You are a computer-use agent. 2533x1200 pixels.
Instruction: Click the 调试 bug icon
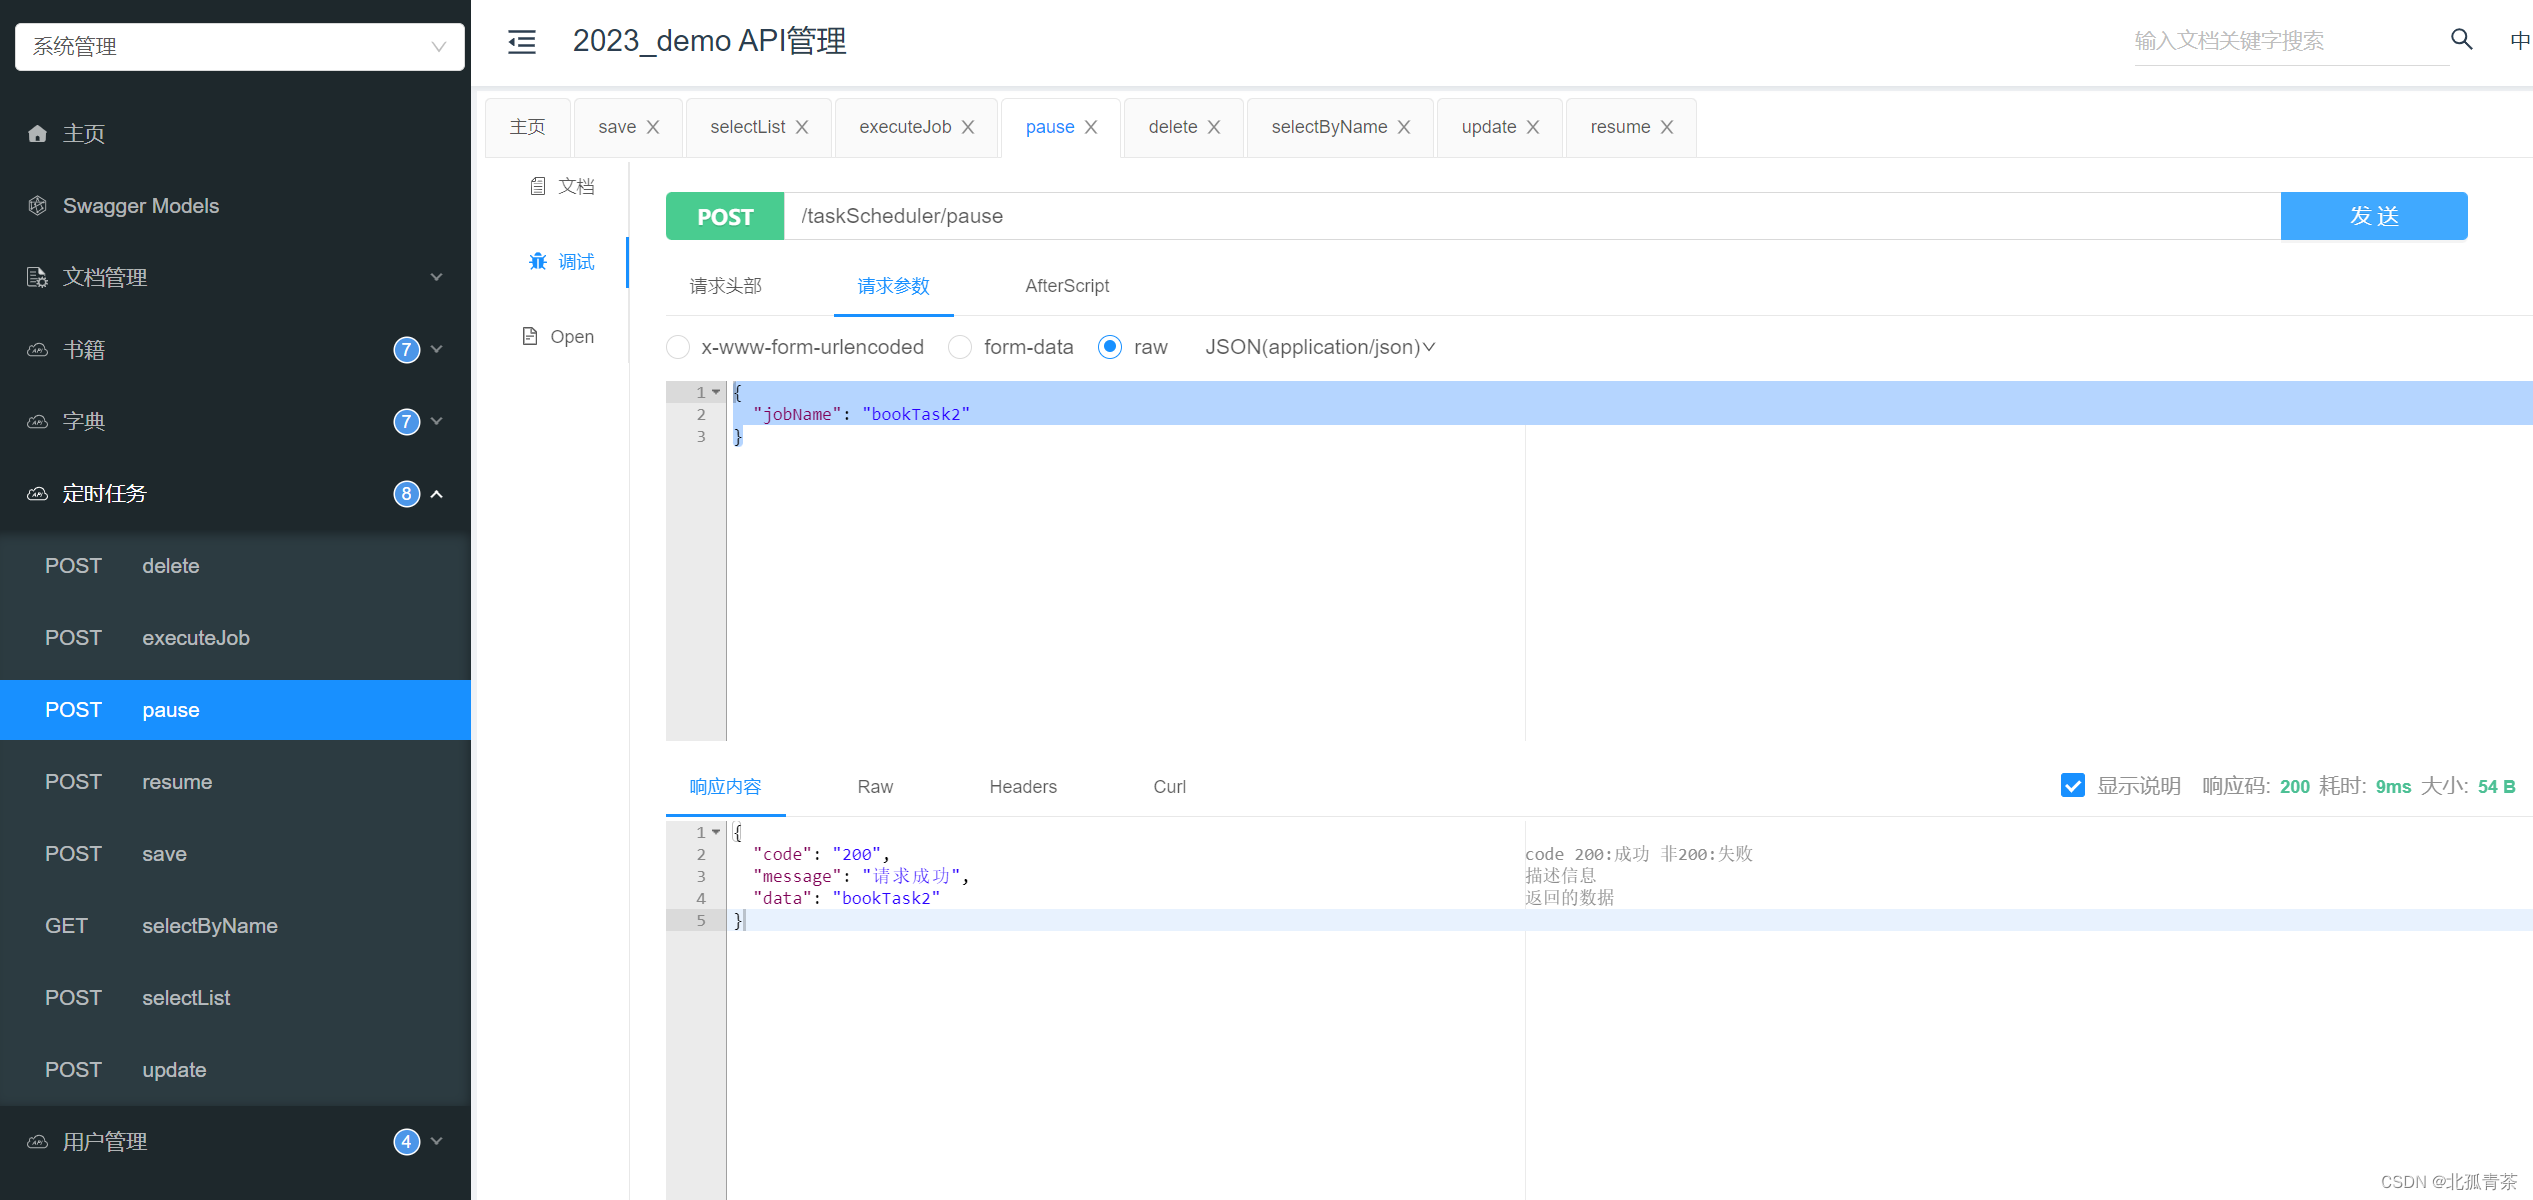(538, 261)
